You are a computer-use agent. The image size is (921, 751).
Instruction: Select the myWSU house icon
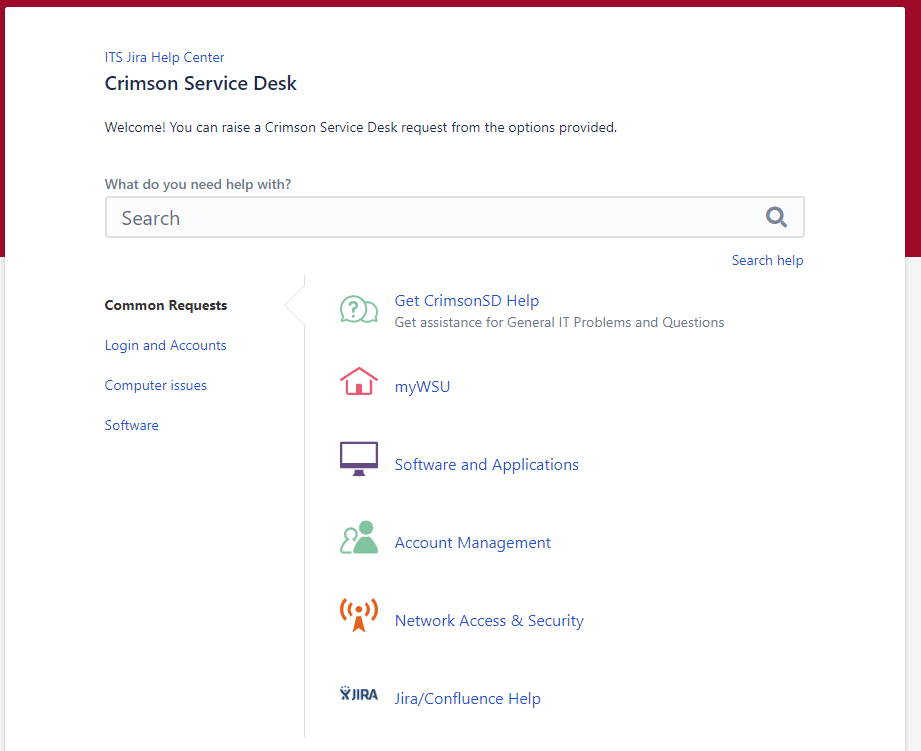tap(359, 383)
